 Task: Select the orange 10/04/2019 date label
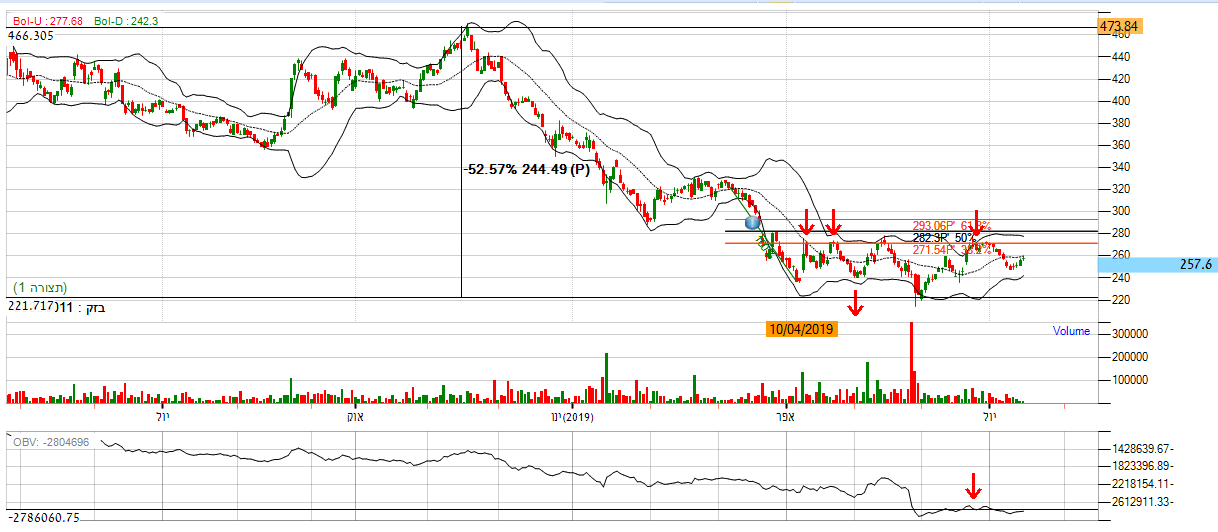(x=801, y=327)
